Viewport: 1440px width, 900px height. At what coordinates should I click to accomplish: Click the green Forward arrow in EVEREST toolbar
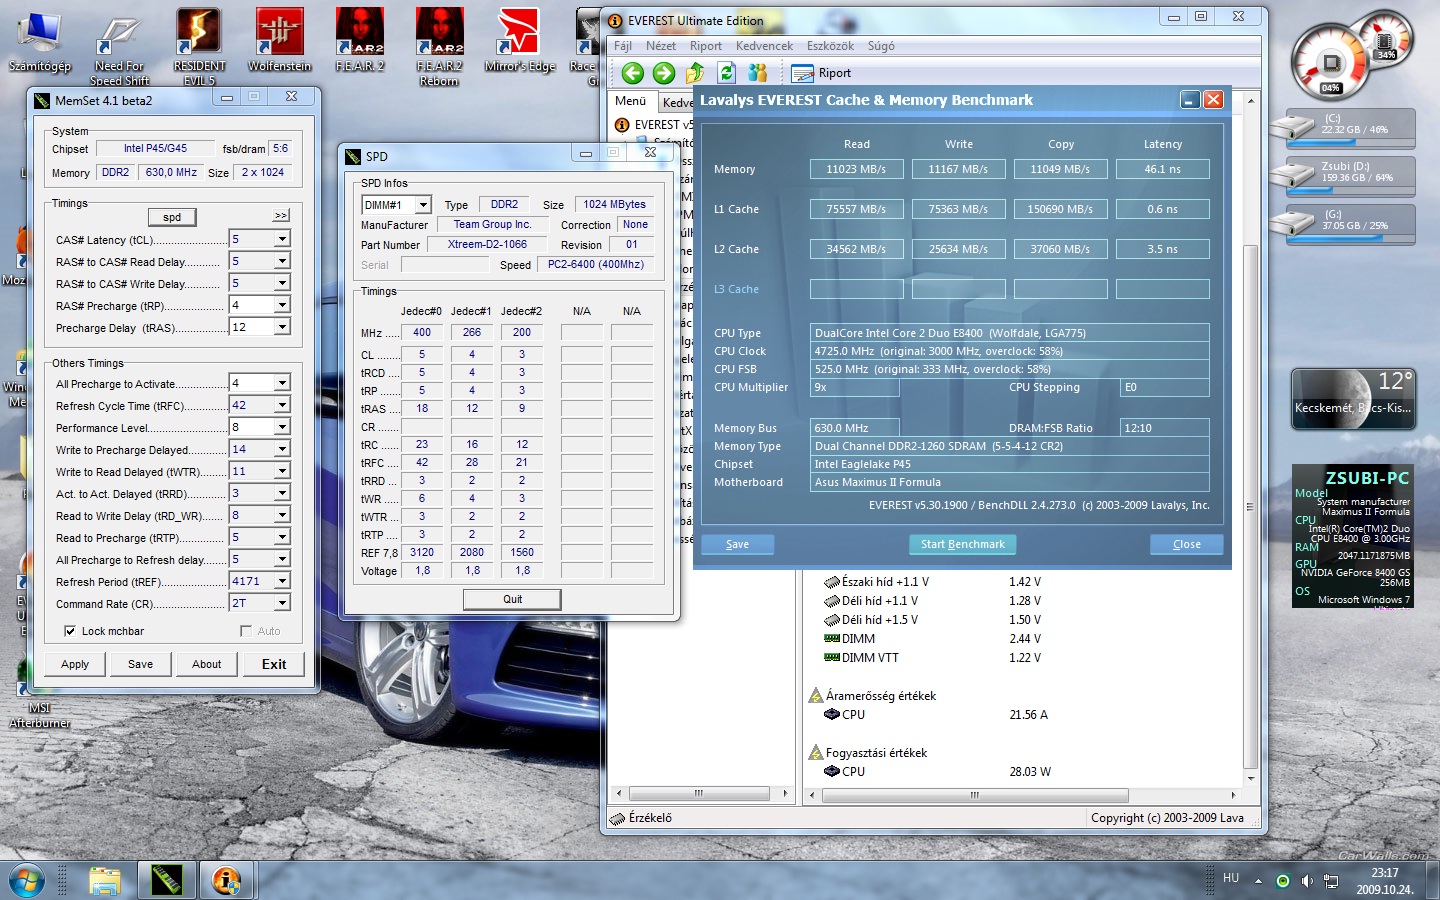663,73
